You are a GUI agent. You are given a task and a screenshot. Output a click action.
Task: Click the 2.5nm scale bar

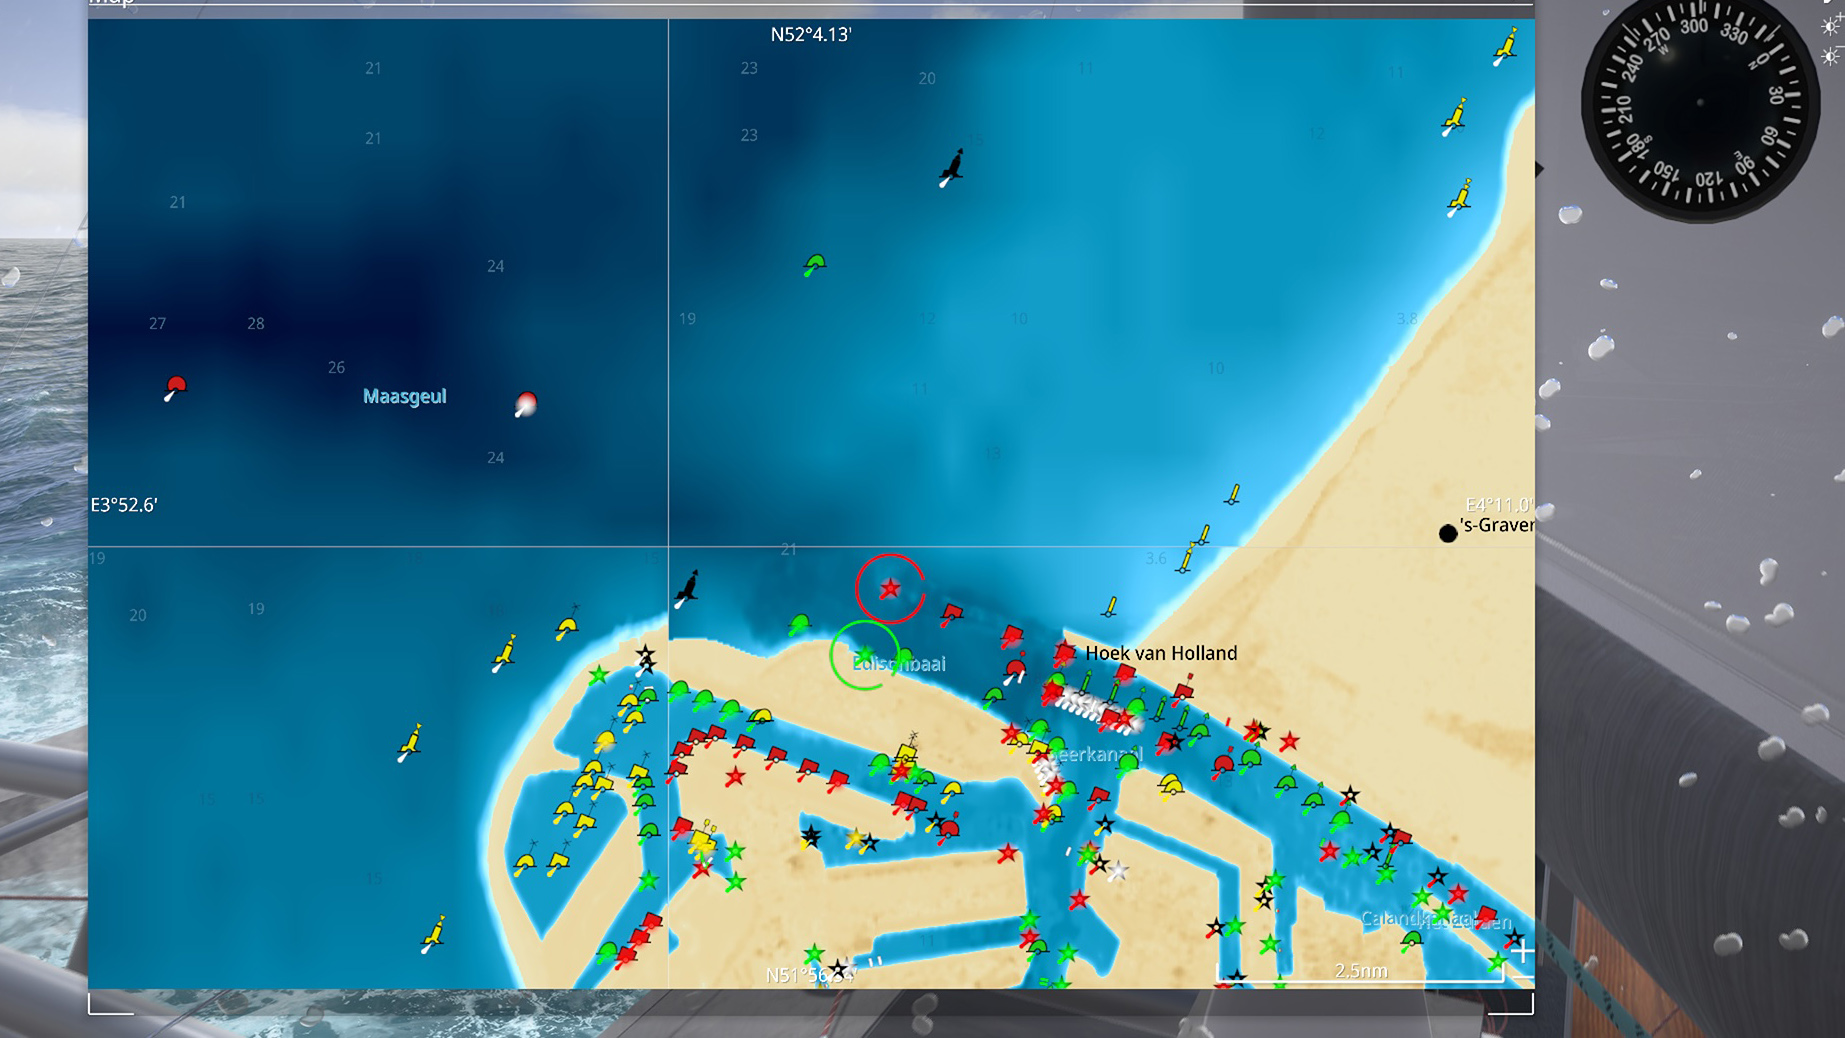[1361, 972]
